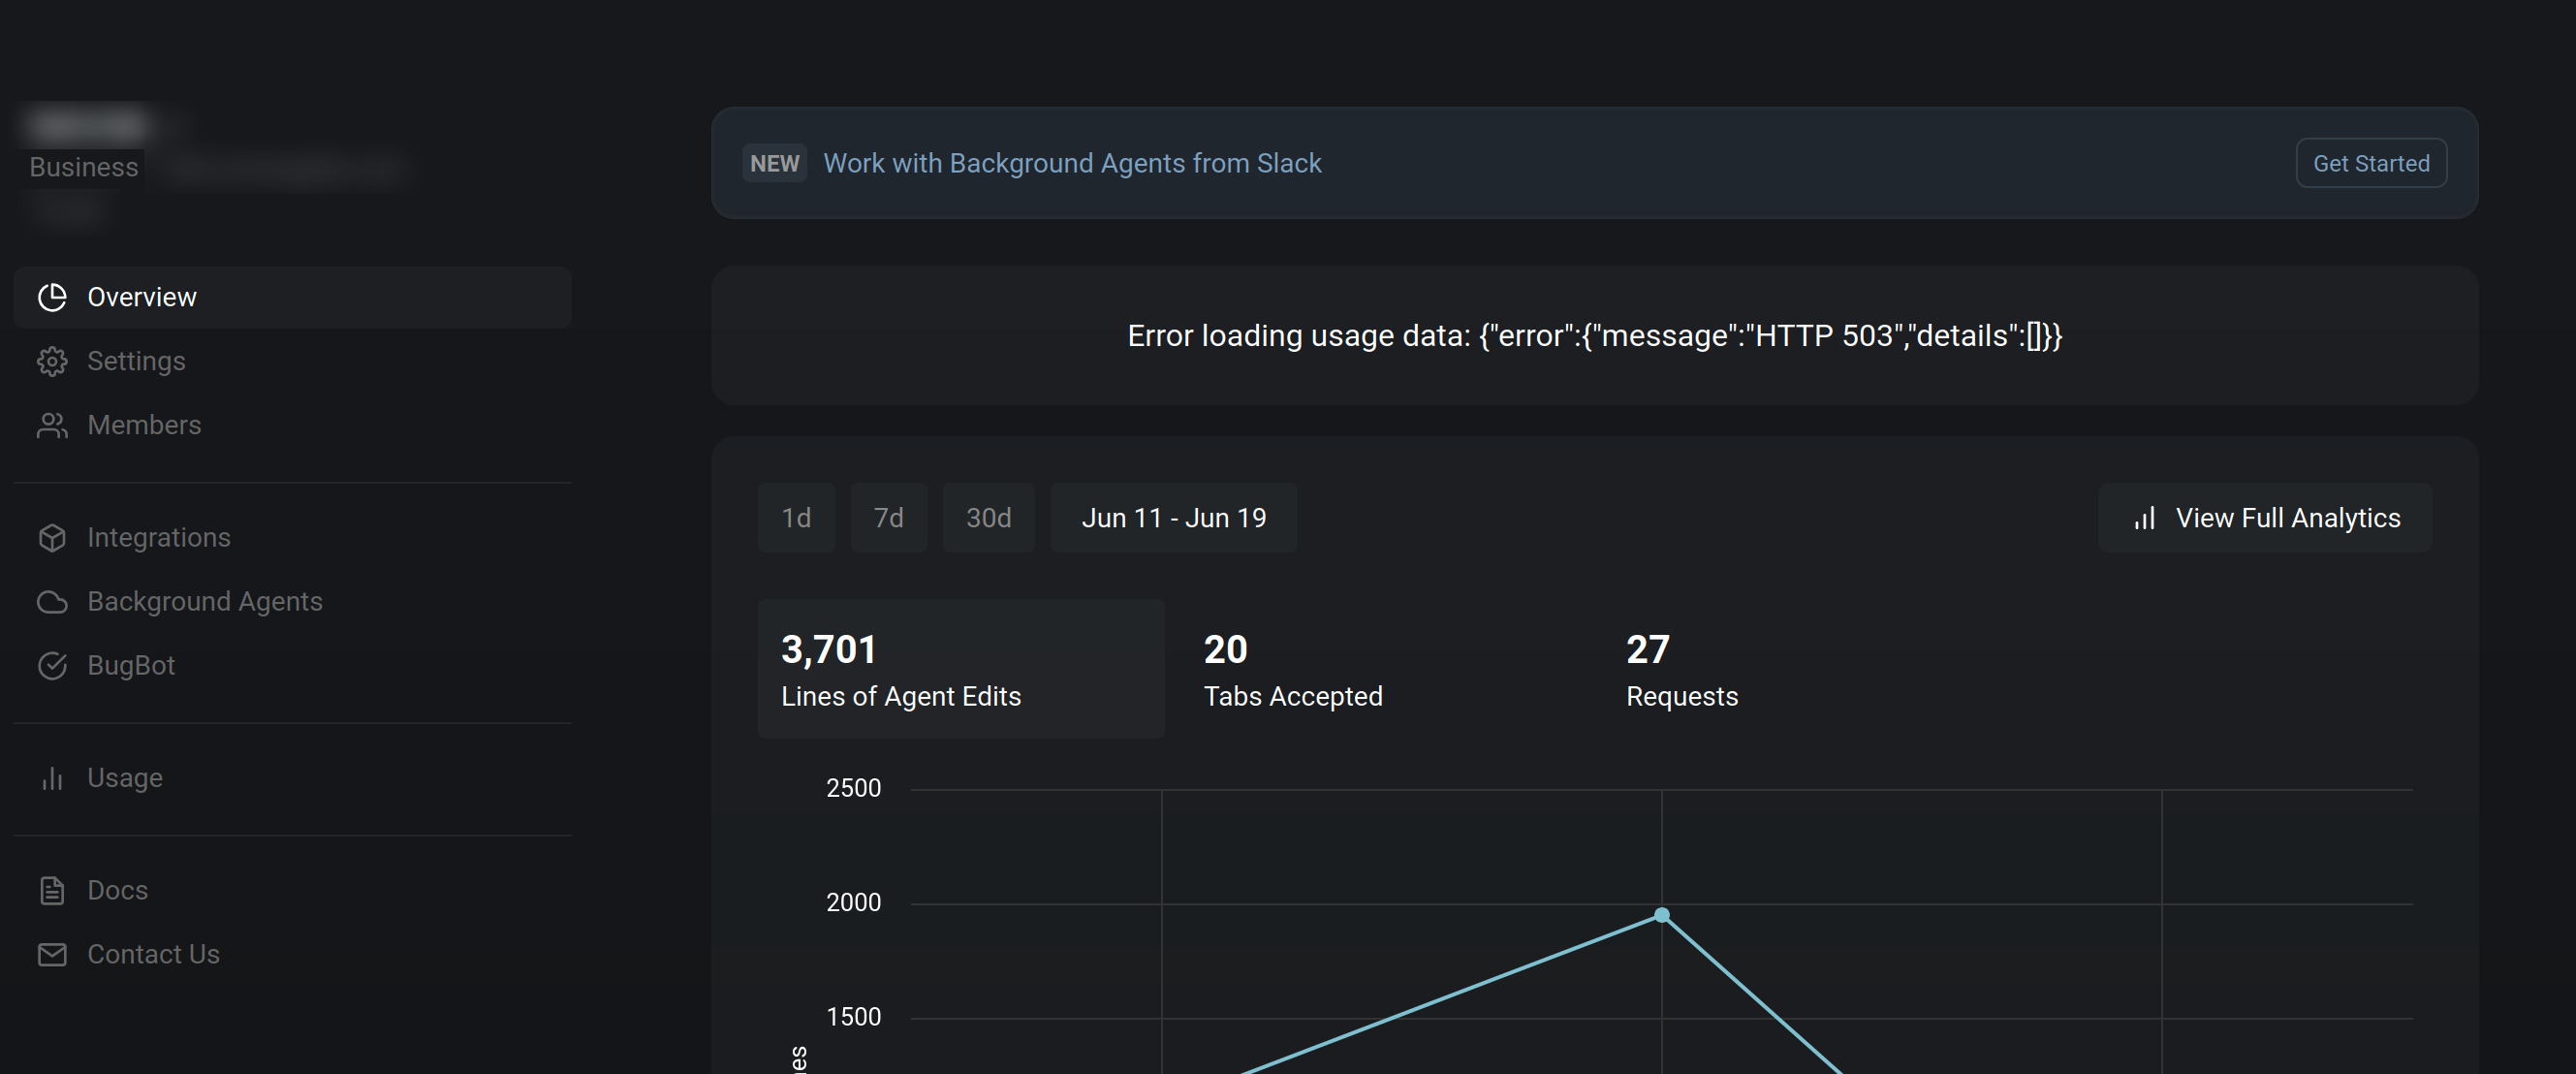Open the Usage page
This screenshot has height=1074, width=2576.
click(293, 778)
